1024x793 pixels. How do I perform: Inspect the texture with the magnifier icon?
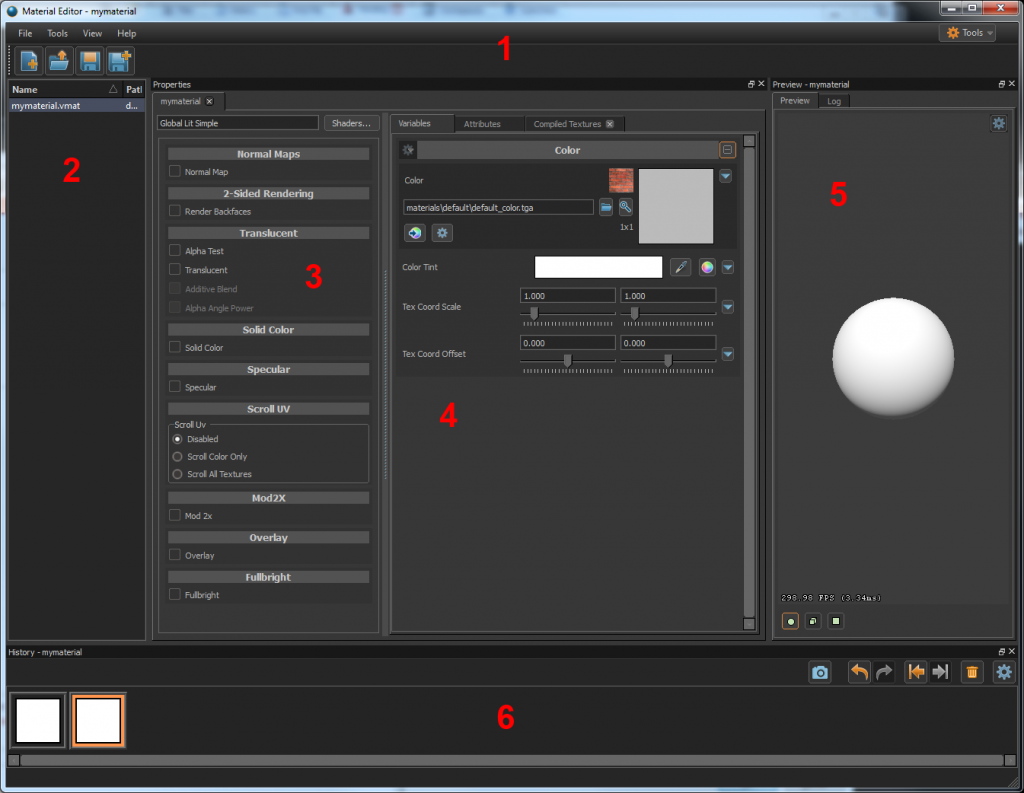[x=627, y=207]
